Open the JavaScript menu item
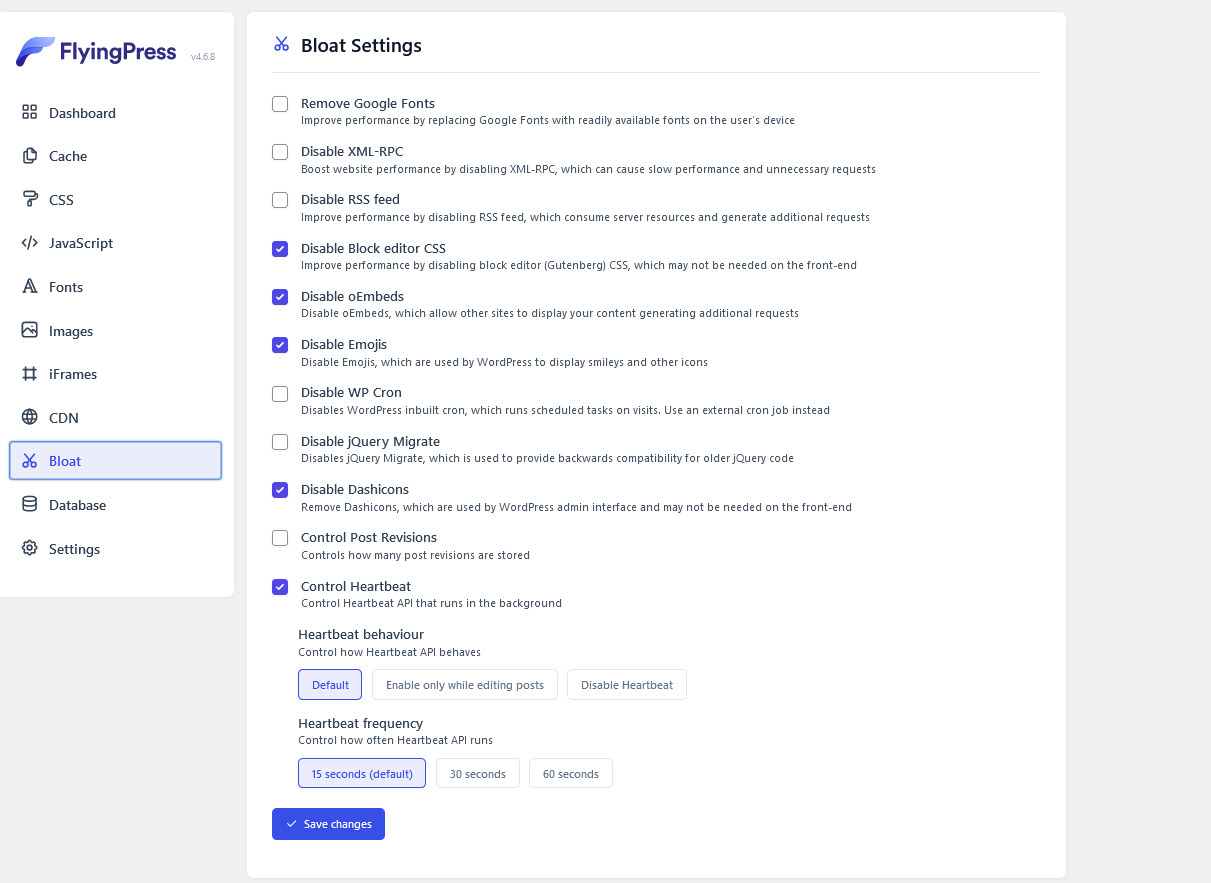 coord(116,243)
